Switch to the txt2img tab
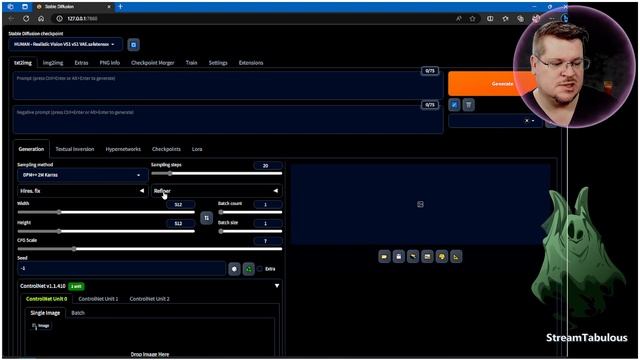The image size is (640, 360). [x=23, y=63]
